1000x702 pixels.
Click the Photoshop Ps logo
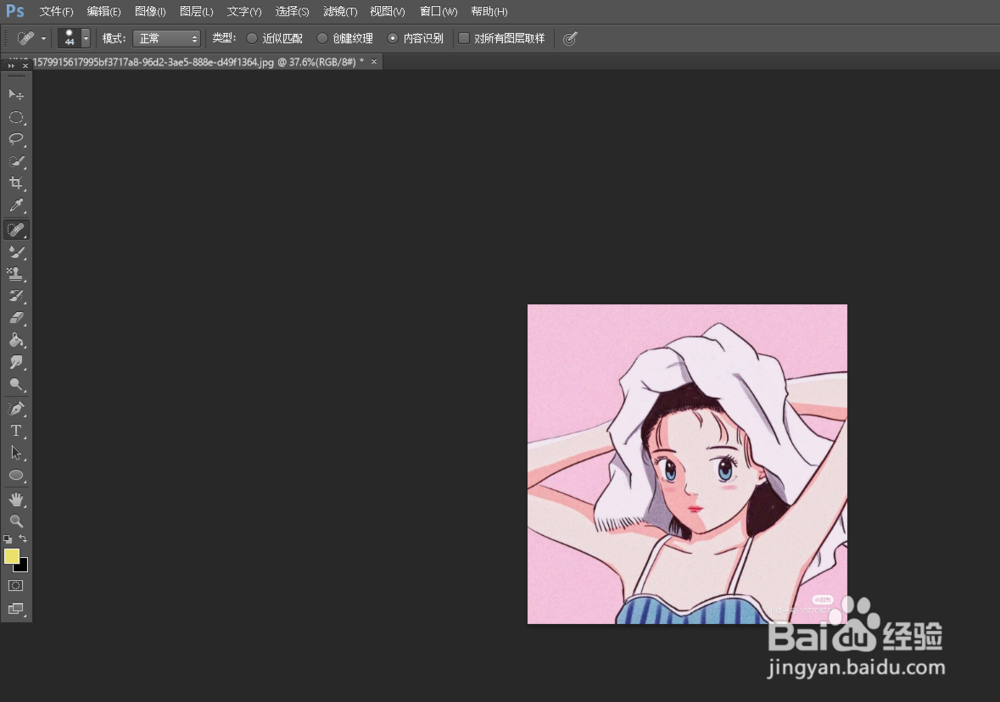(x=15, y=11)
